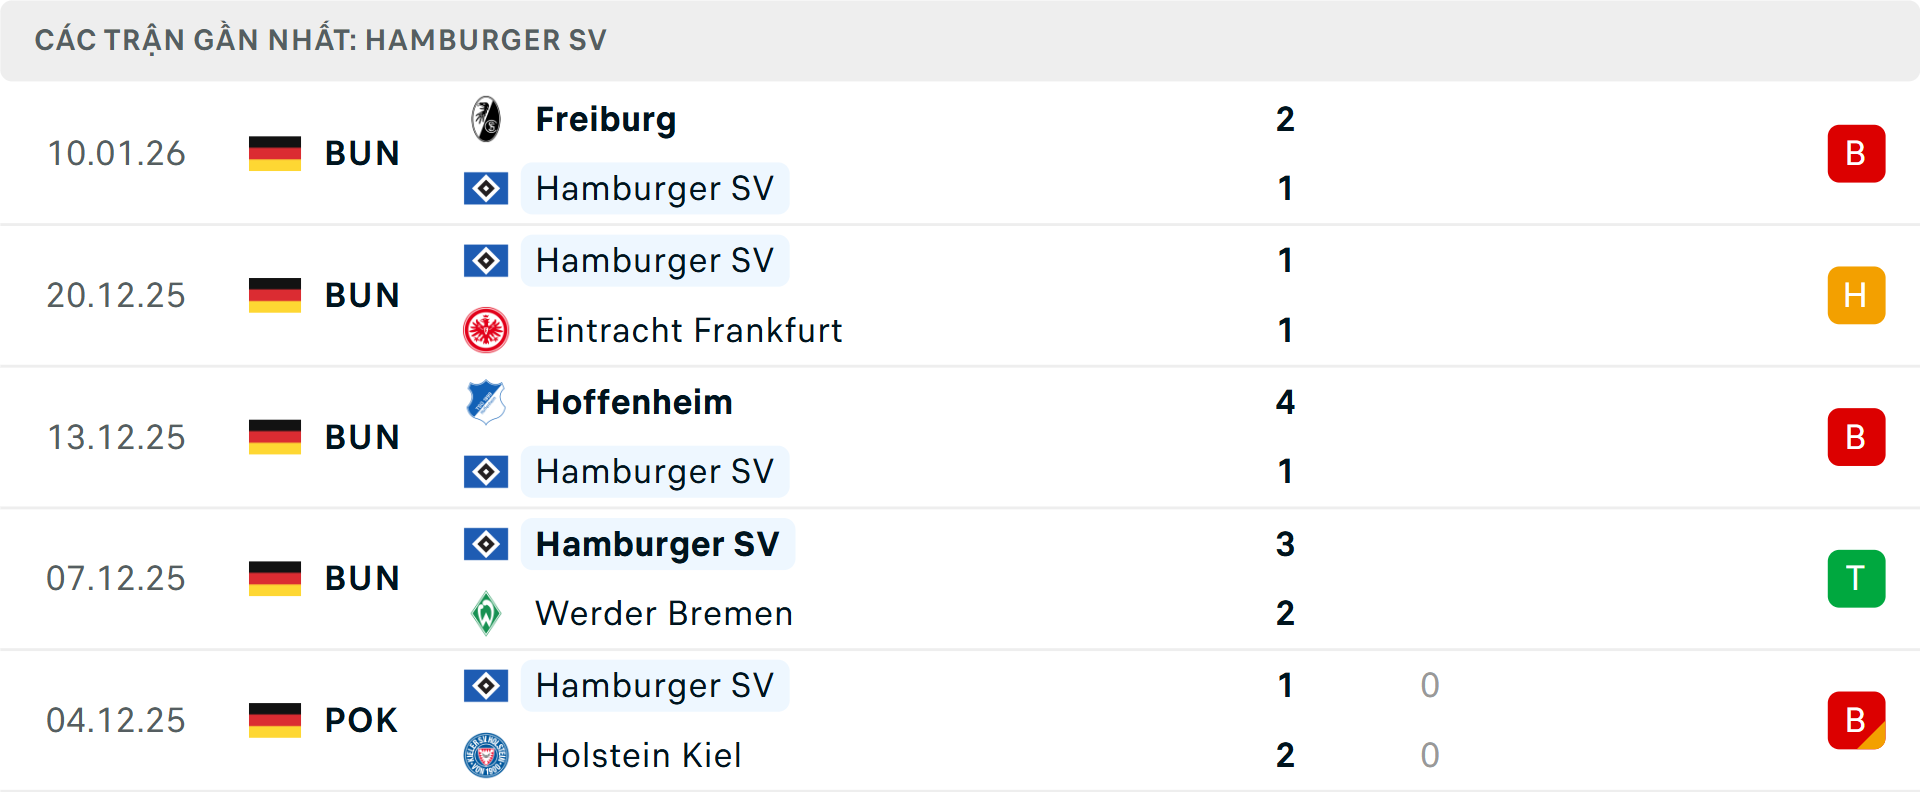The image size is (1920, 792).
Task: Click the red B badge for Freiburg match
Action: [x=1856, y=153]
